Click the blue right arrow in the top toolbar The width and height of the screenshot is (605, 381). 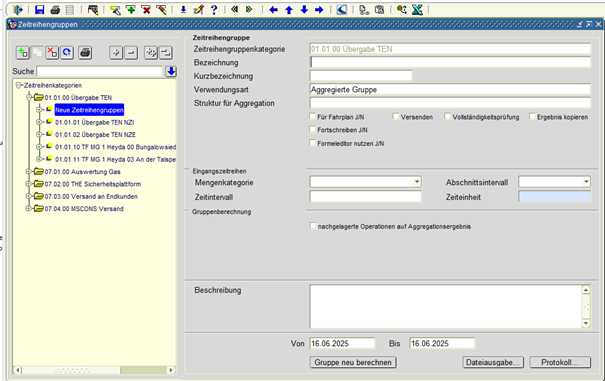point(319,10)
